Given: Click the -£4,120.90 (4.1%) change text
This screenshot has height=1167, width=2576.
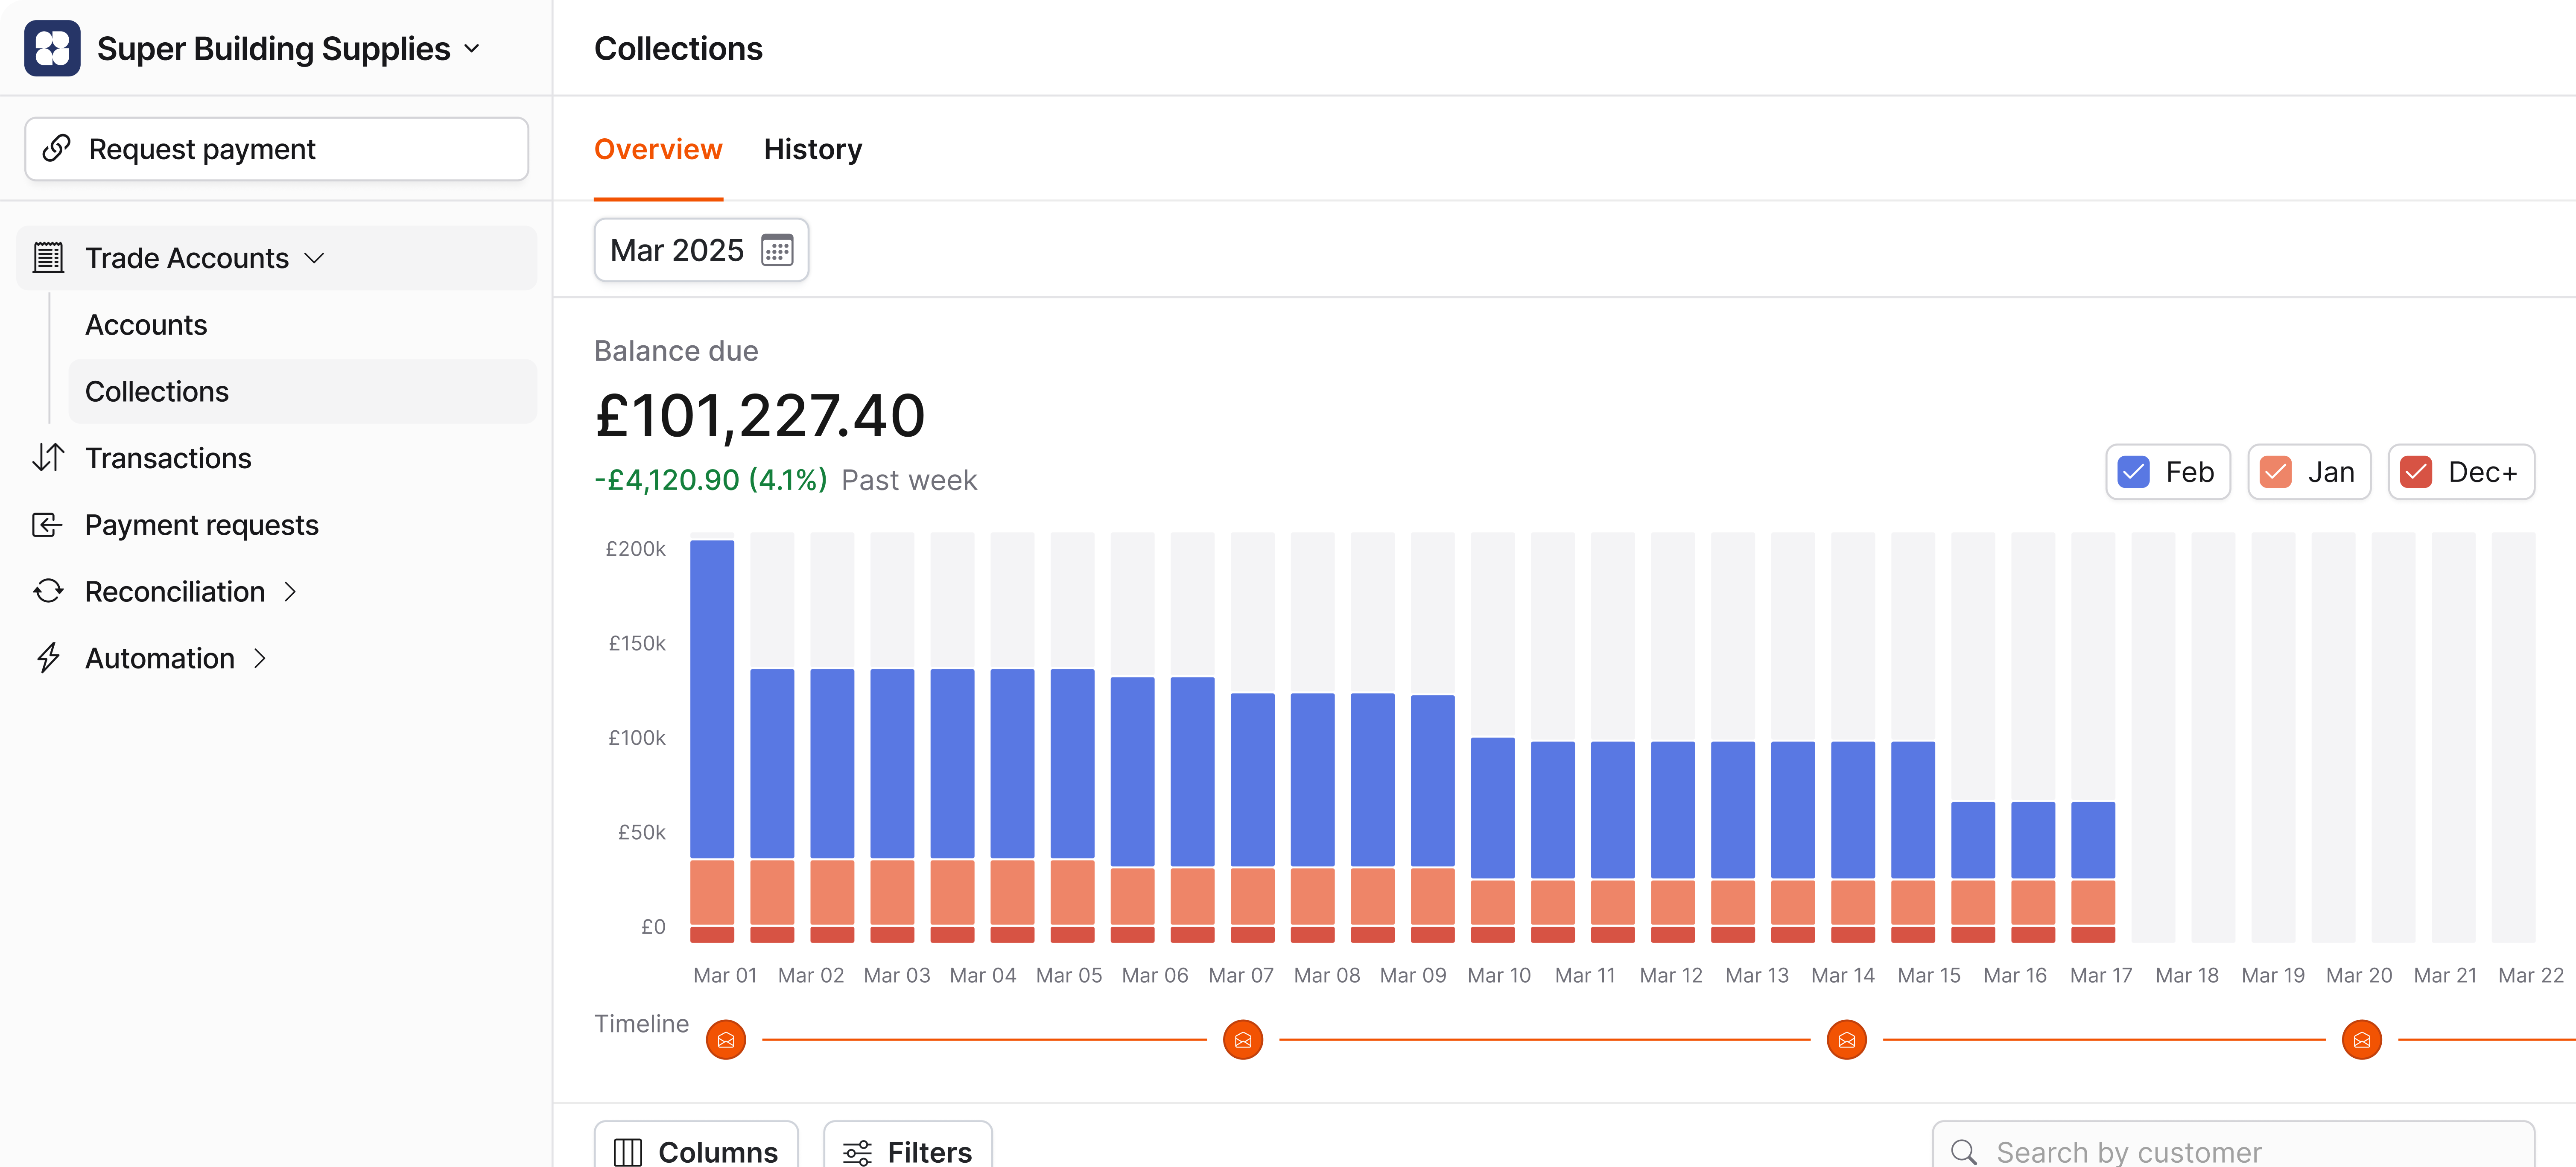Looking at the screenshot, I should pos(711,480).
